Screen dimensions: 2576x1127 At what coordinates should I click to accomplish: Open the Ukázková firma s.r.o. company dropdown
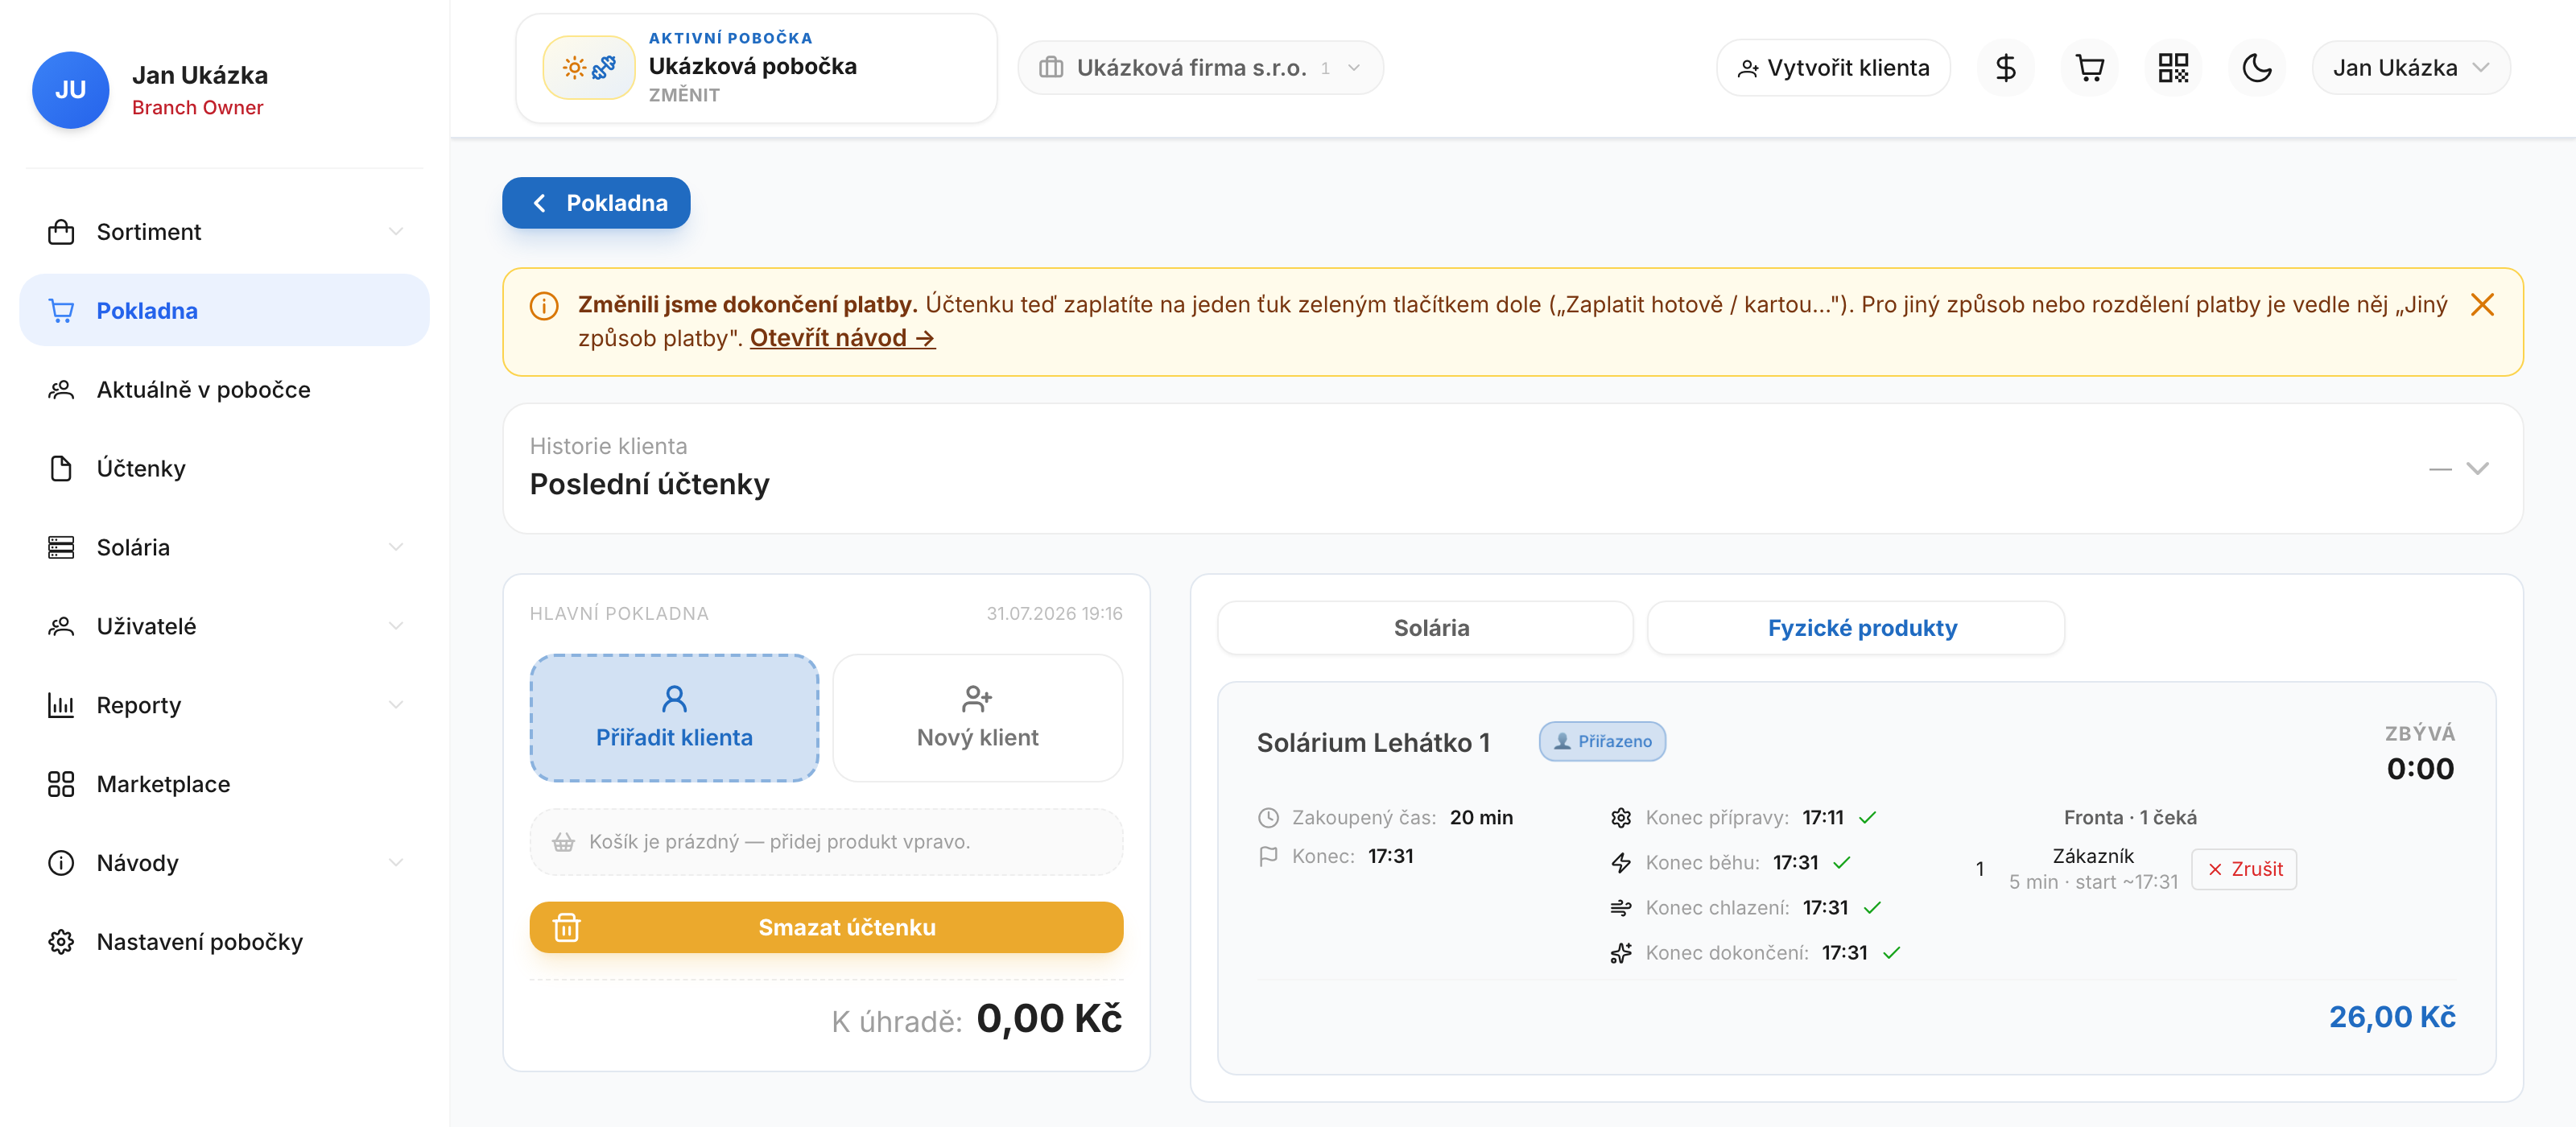click(x=1200, y=68)
